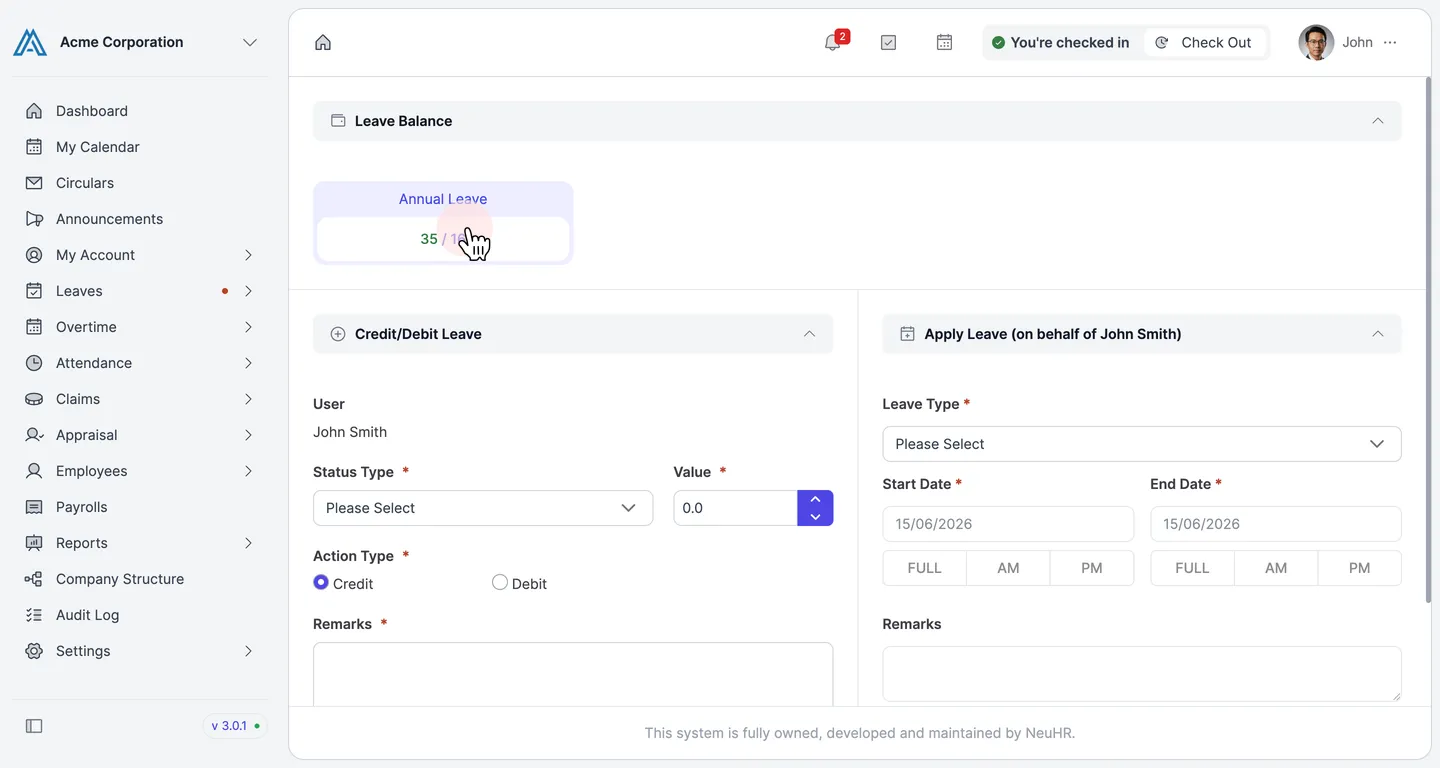This screenshot has width=1440, height=768.
Task: Collapse the Leave Balance section
Action: tap(1378, 121)
